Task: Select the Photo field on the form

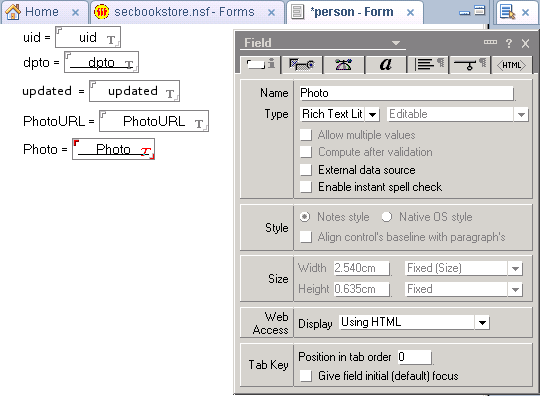Action: point(113,149)
